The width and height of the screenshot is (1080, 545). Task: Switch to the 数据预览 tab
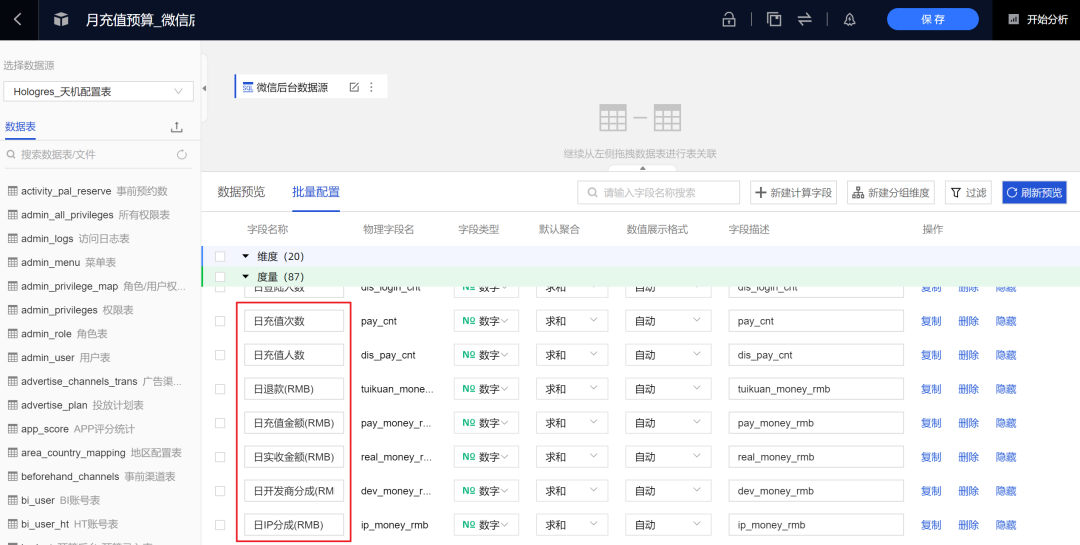click(241, 192)
